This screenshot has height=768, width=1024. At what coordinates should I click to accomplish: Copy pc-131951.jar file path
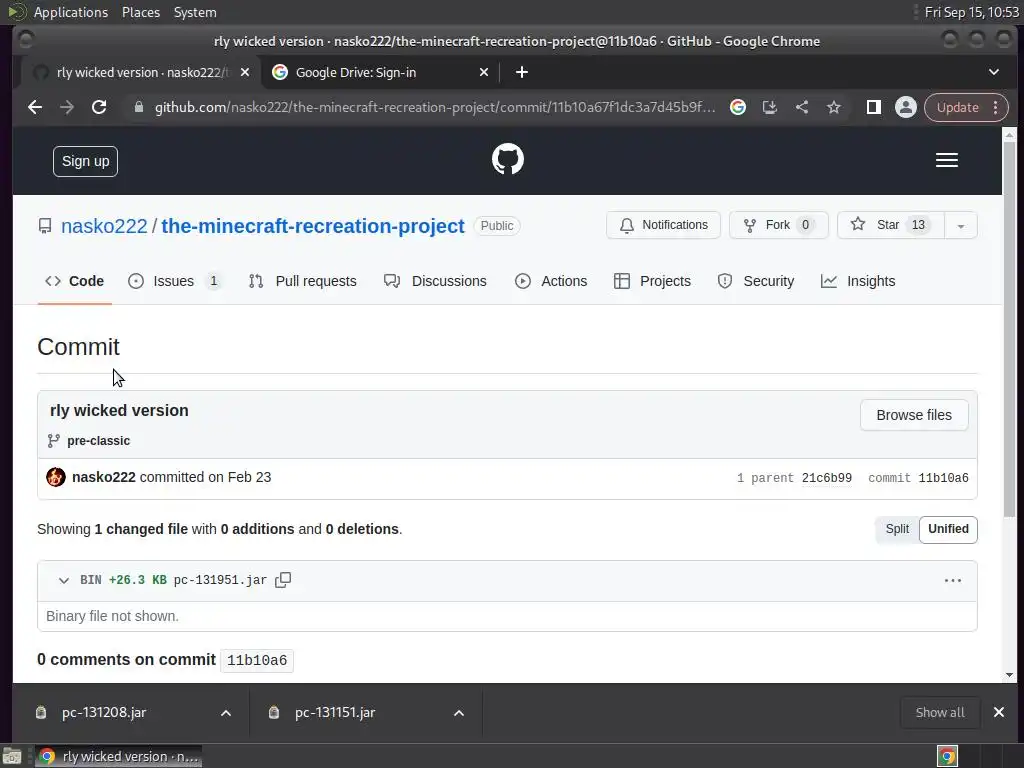283,580
